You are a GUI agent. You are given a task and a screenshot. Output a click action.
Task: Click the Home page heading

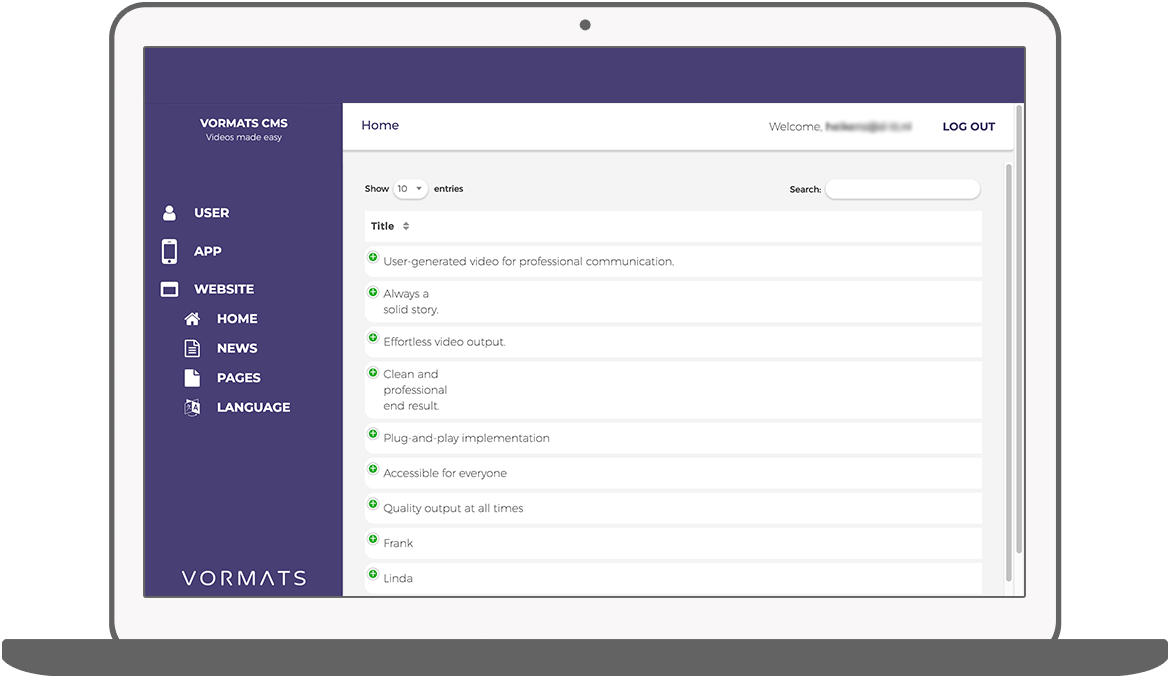click(x=380, y=125)
